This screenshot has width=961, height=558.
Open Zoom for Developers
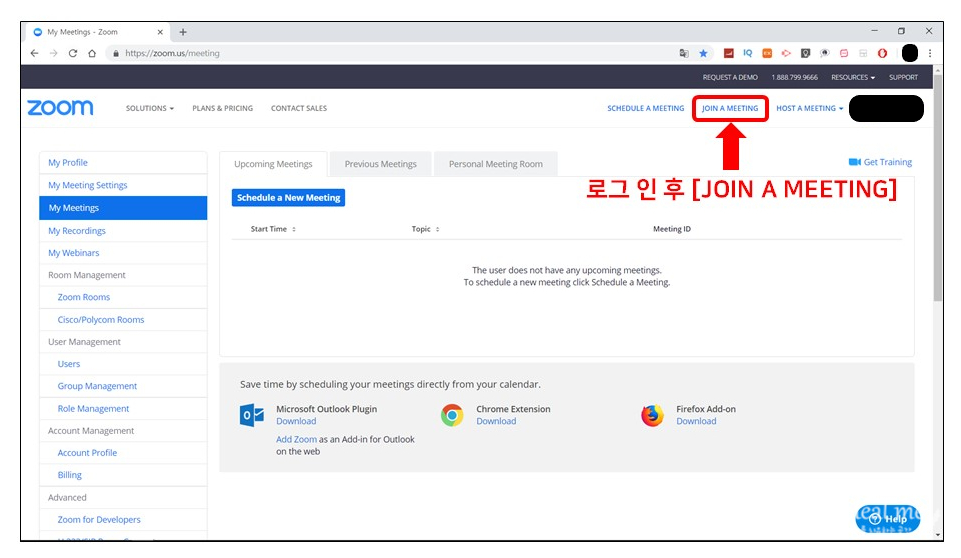point(99,519)
